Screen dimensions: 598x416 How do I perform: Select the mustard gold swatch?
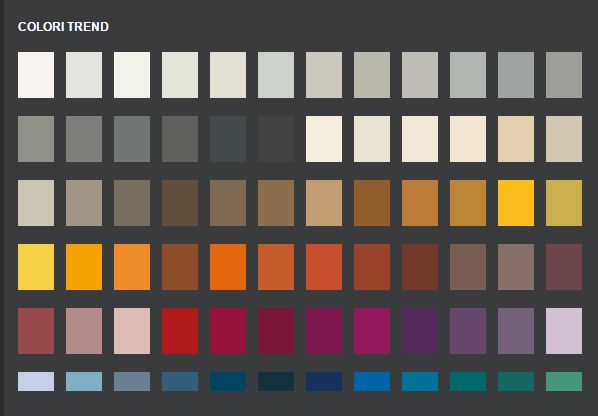click(x=564, y=203)
